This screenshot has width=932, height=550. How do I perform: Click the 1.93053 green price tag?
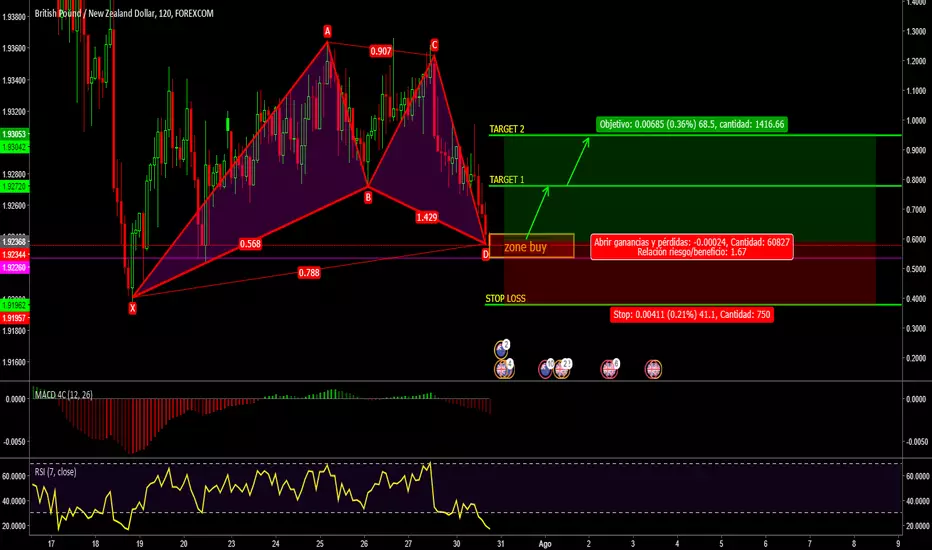click(x=14, y=134)
